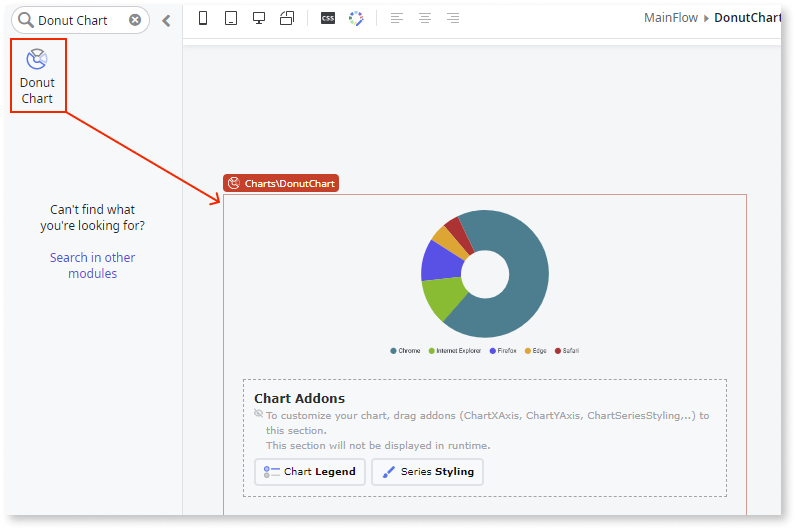
Task: Select the Charts\DonutChart widget label
Action: click(x=281, y=183)
